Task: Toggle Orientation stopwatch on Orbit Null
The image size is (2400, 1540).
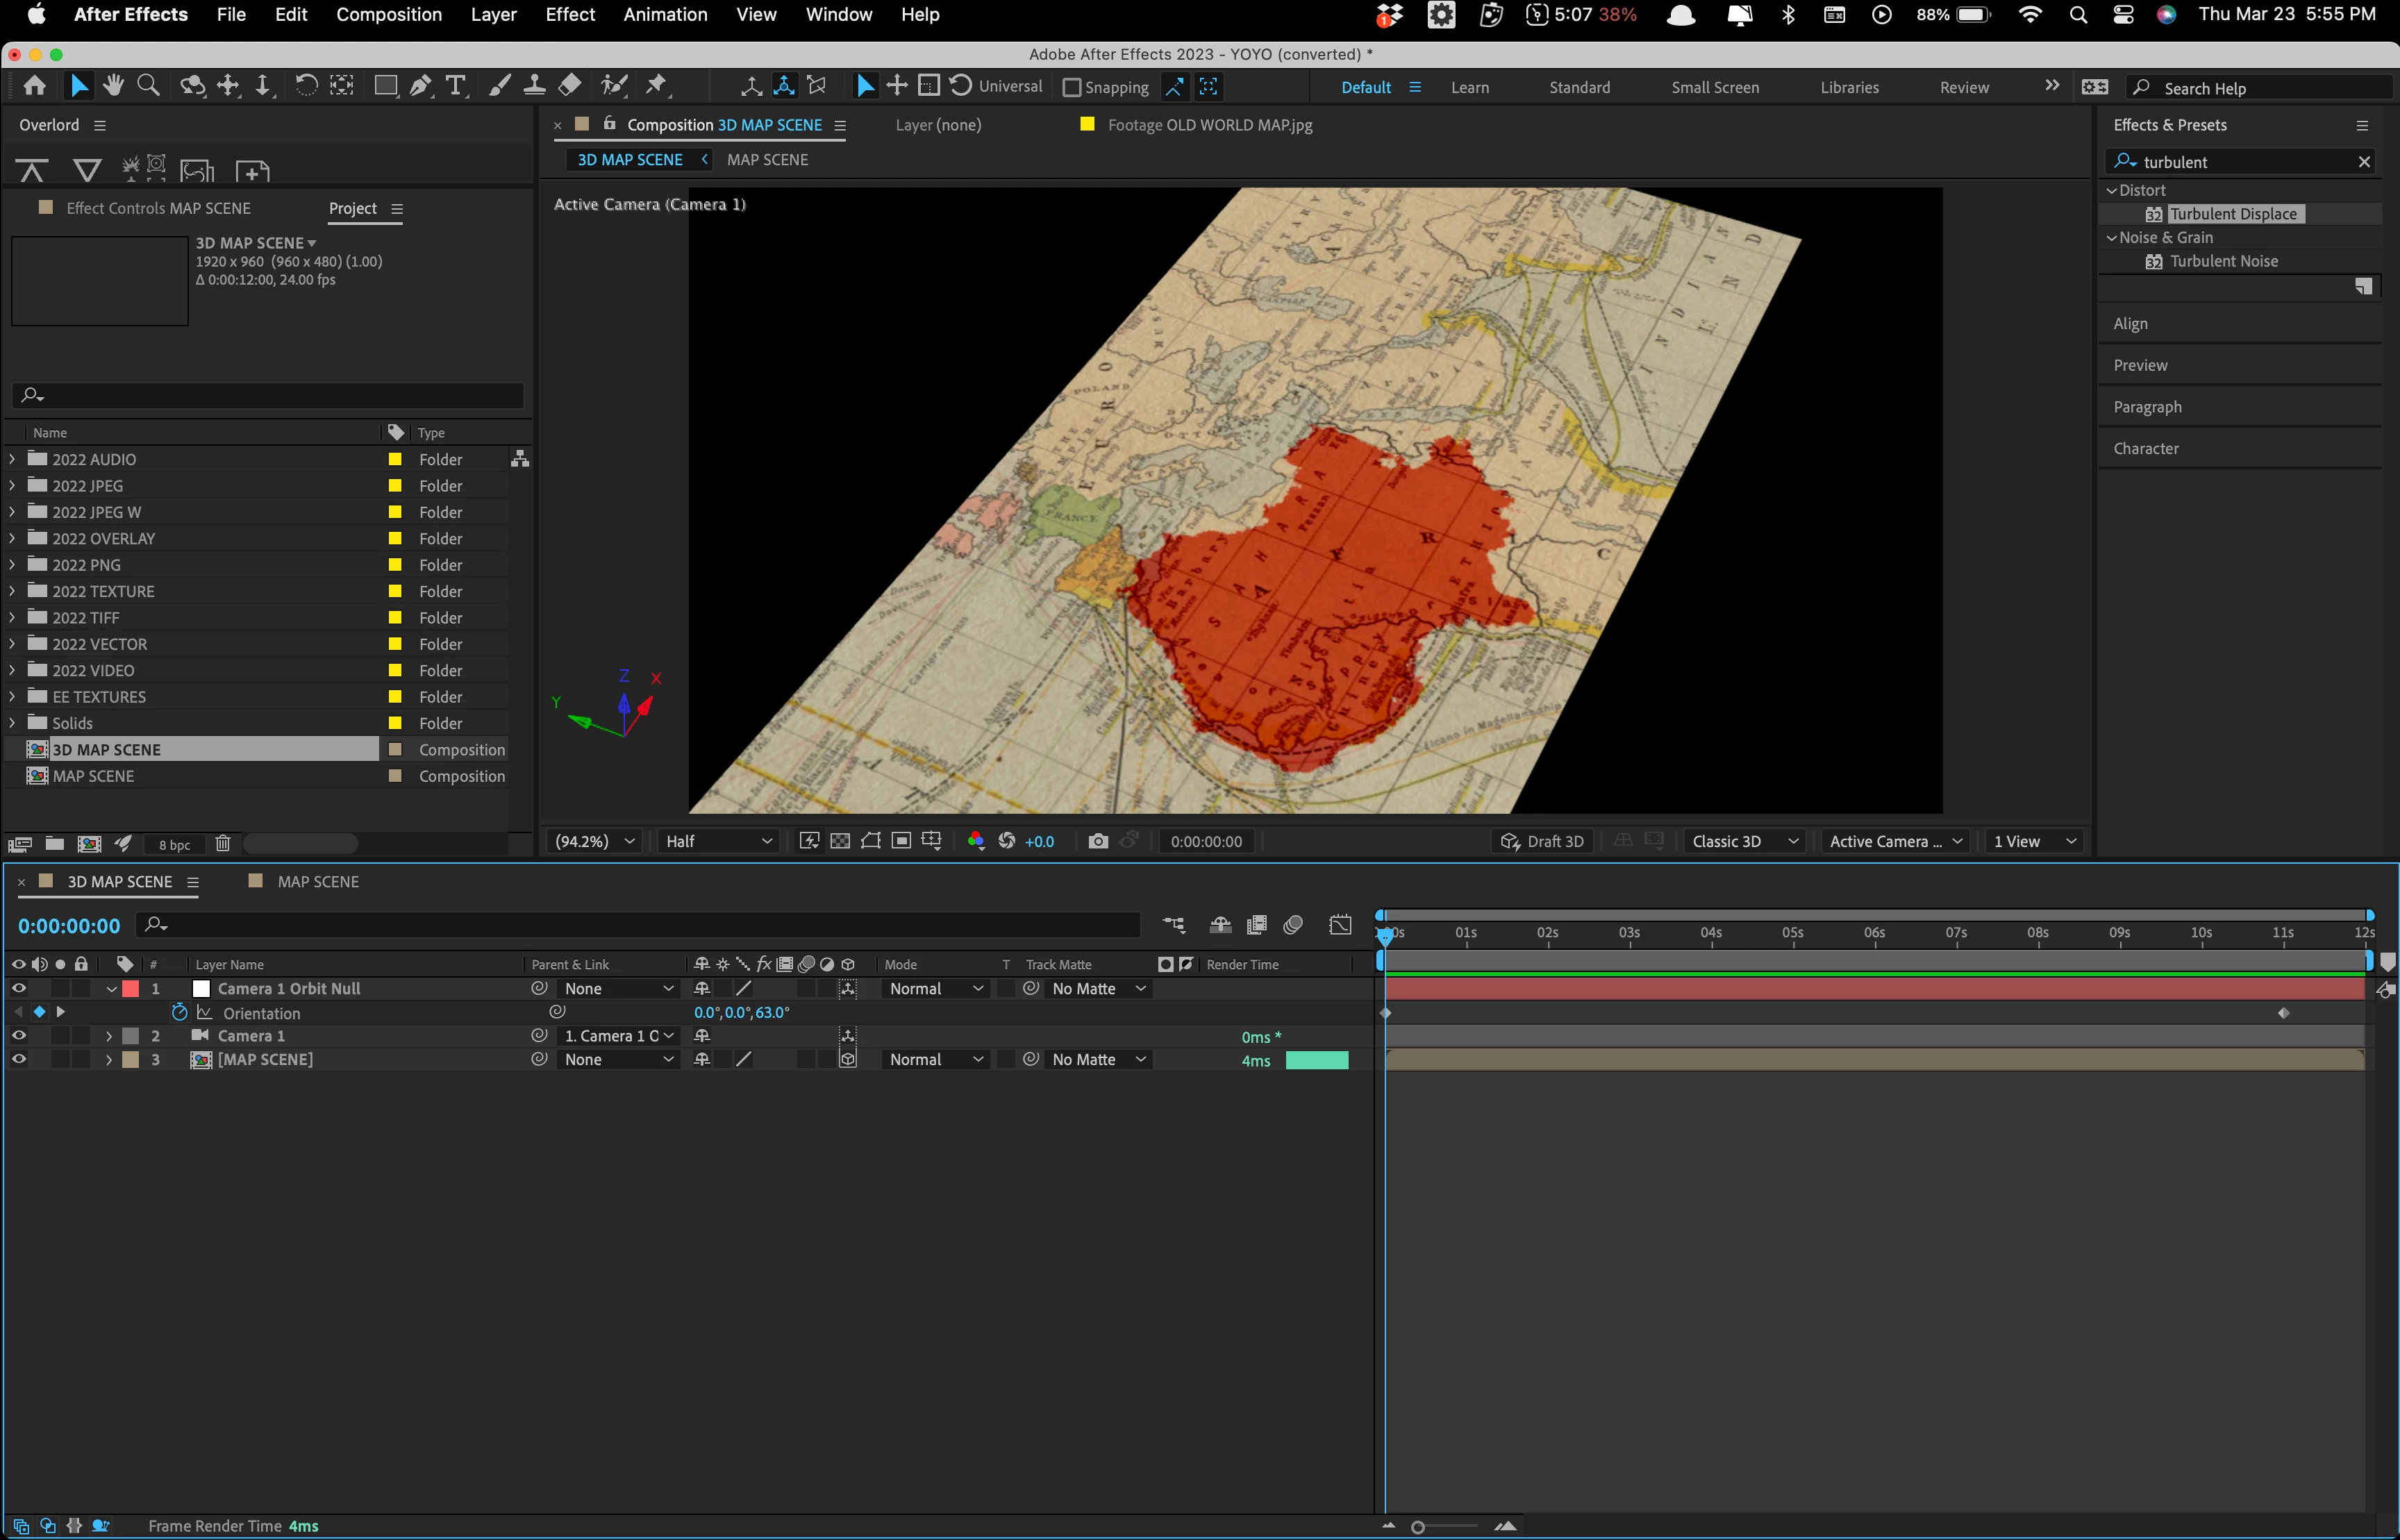Action: click(x=180, y=1012)
